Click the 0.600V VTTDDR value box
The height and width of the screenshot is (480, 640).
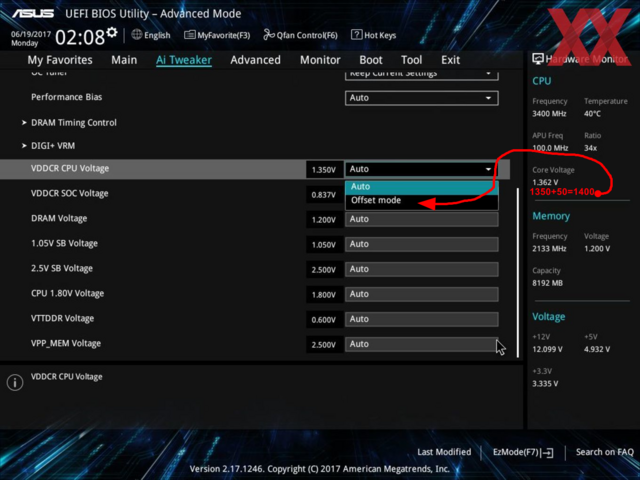[324, 320]
